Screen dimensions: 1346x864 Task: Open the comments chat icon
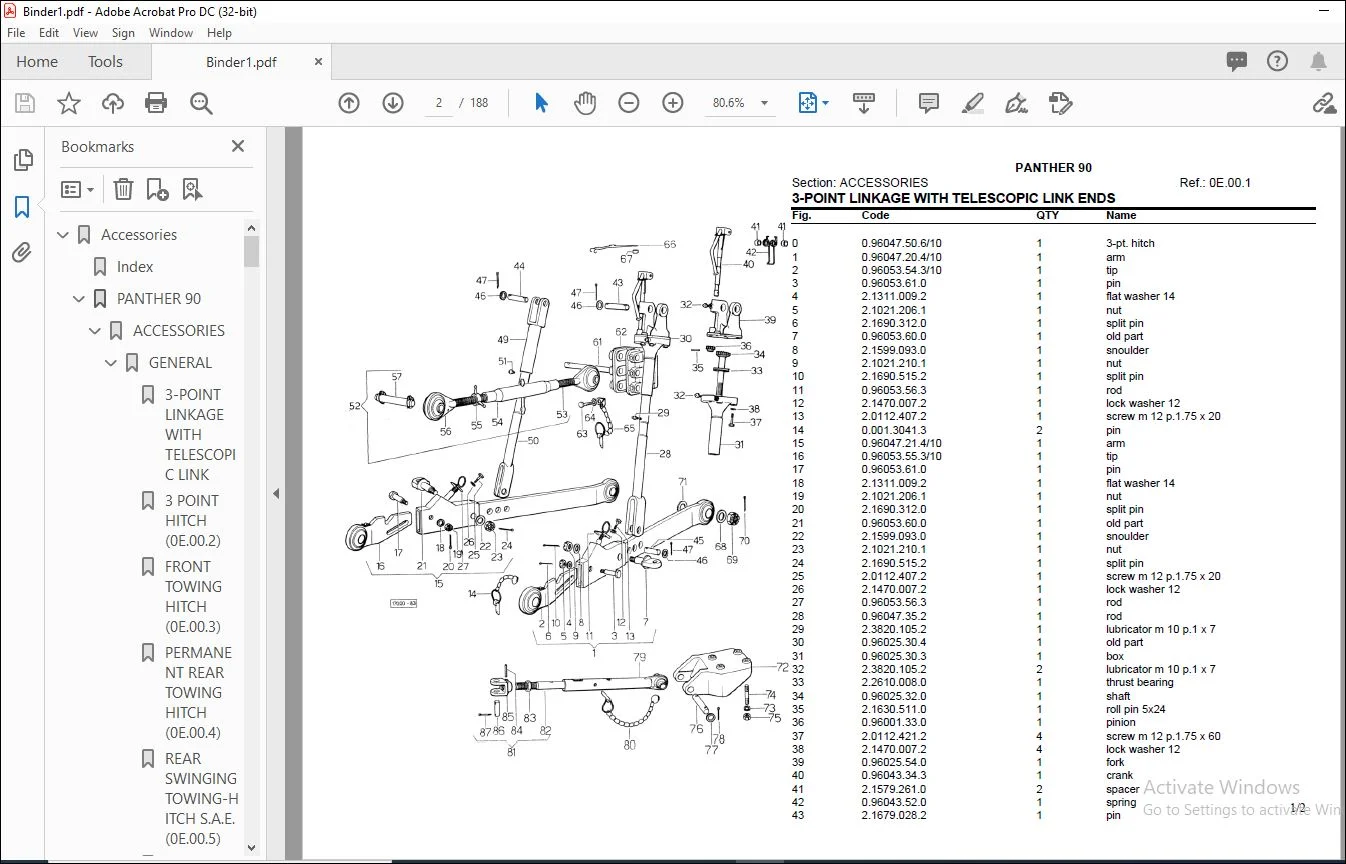click(1237, 62)
